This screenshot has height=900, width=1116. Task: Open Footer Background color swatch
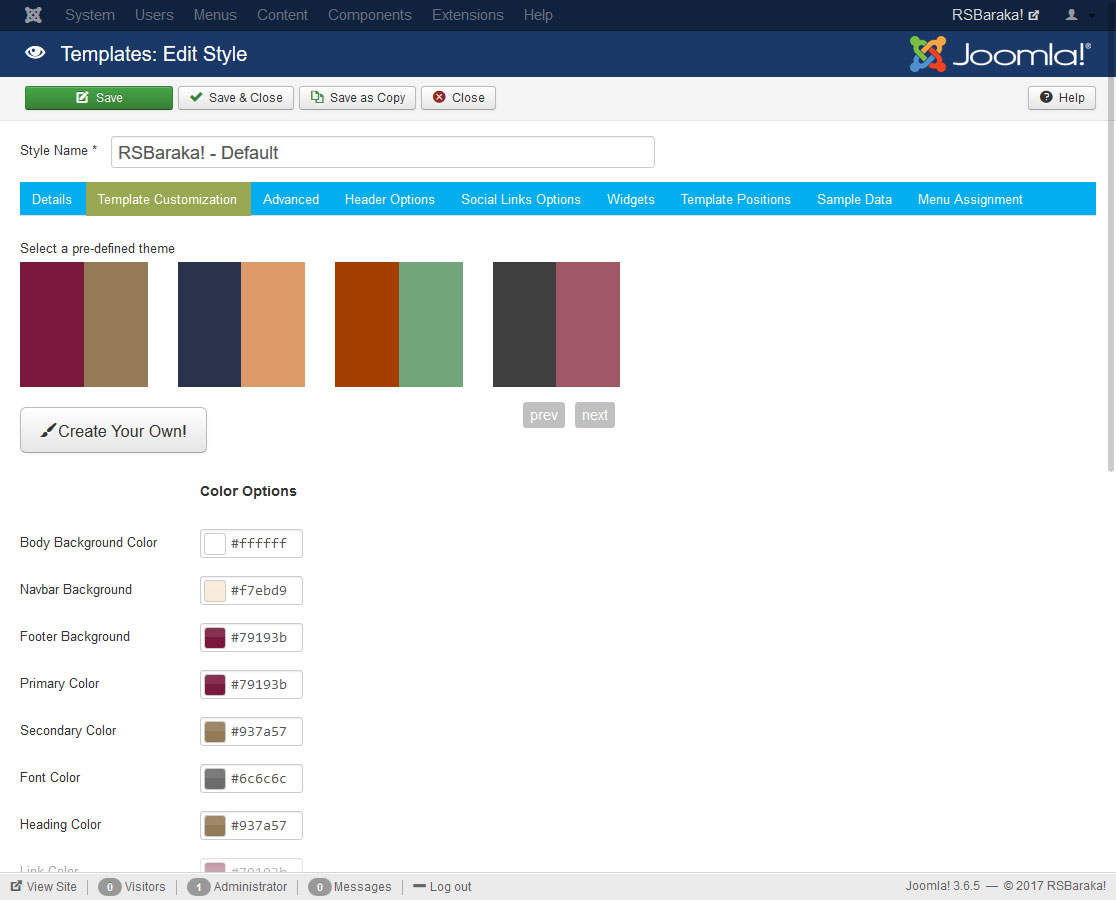pyautogui.click(x=215, y=637)
